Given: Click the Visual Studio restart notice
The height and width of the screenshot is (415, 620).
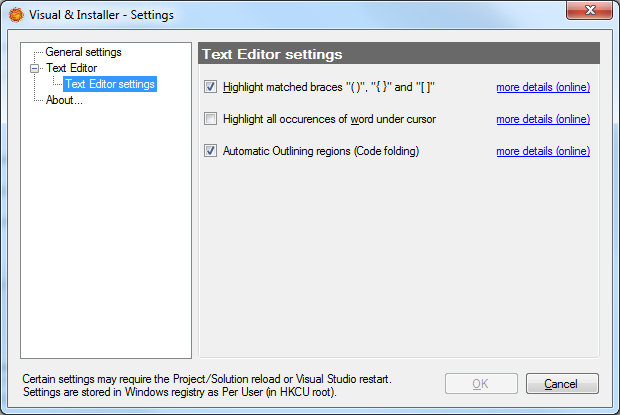Looking at the screenshot, I should tap(207, 379).
